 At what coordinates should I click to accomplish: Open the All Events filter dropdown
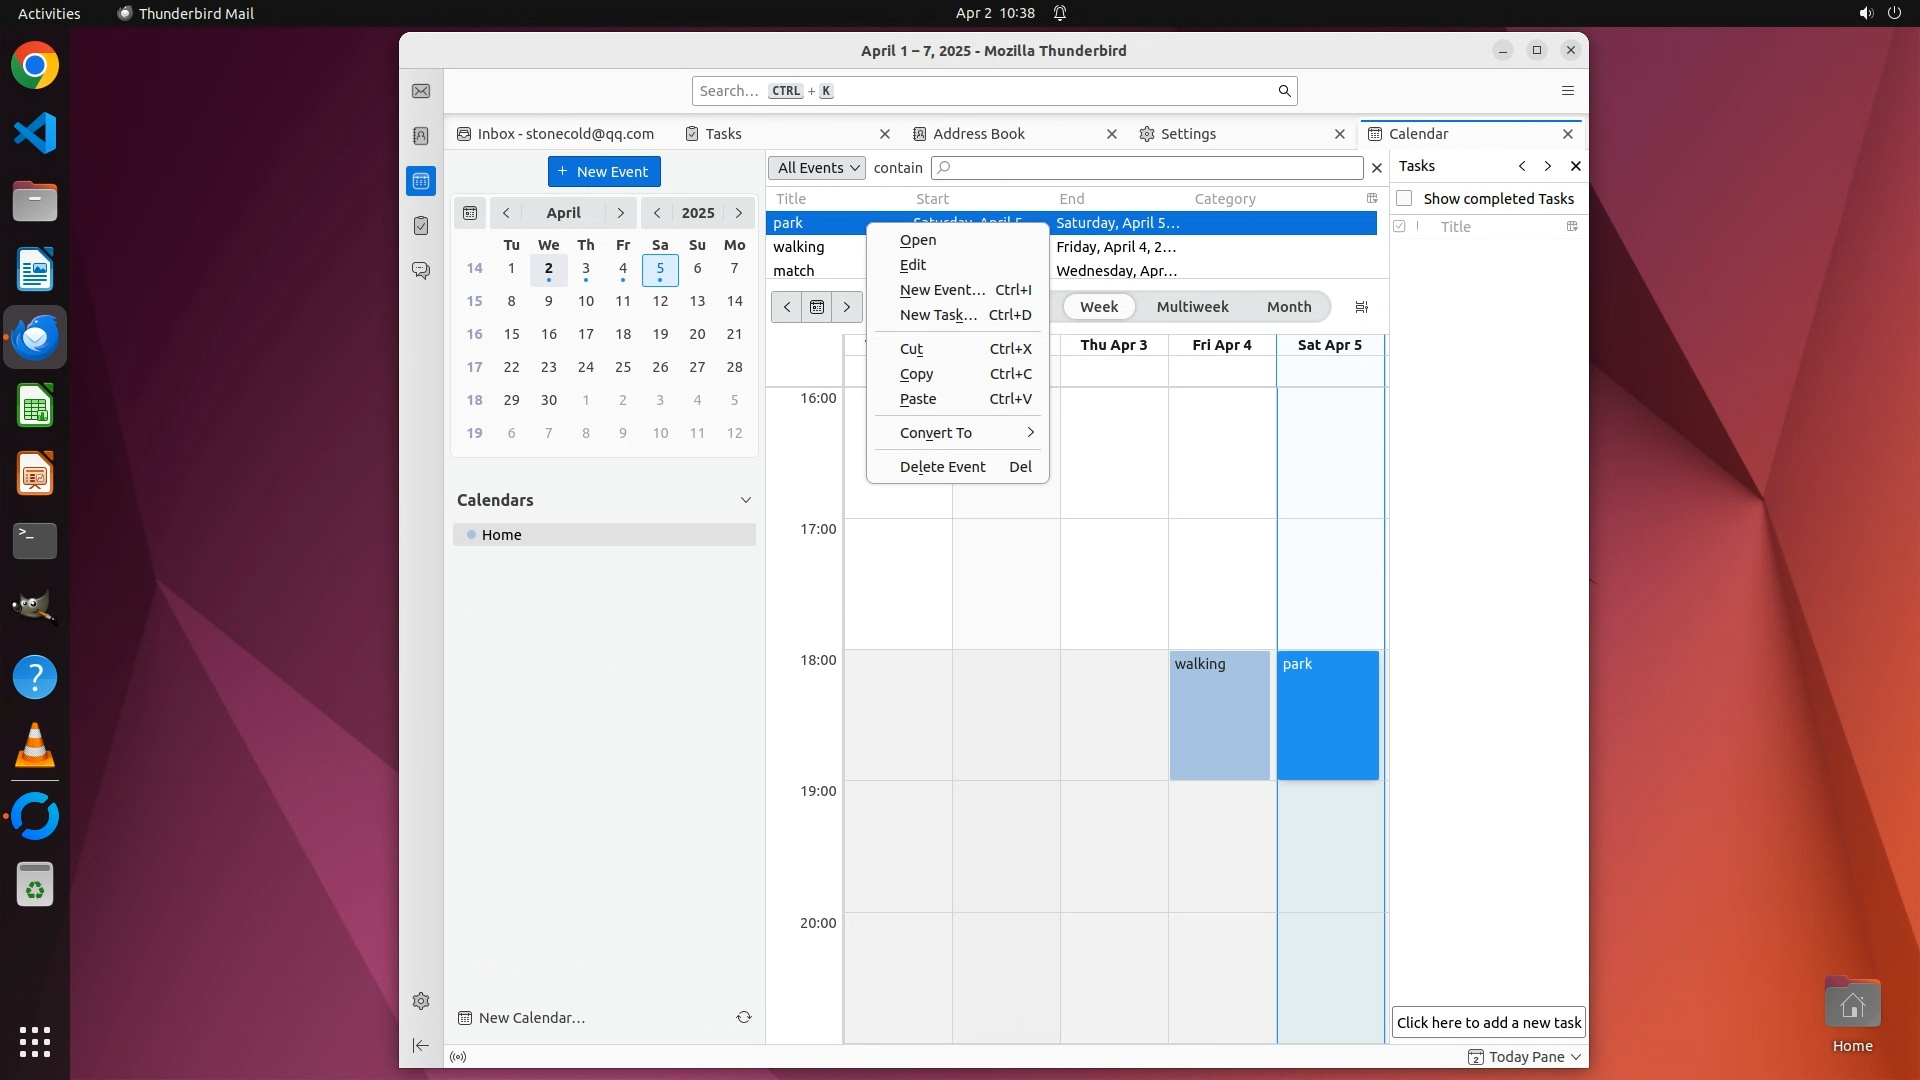[818, 168]
